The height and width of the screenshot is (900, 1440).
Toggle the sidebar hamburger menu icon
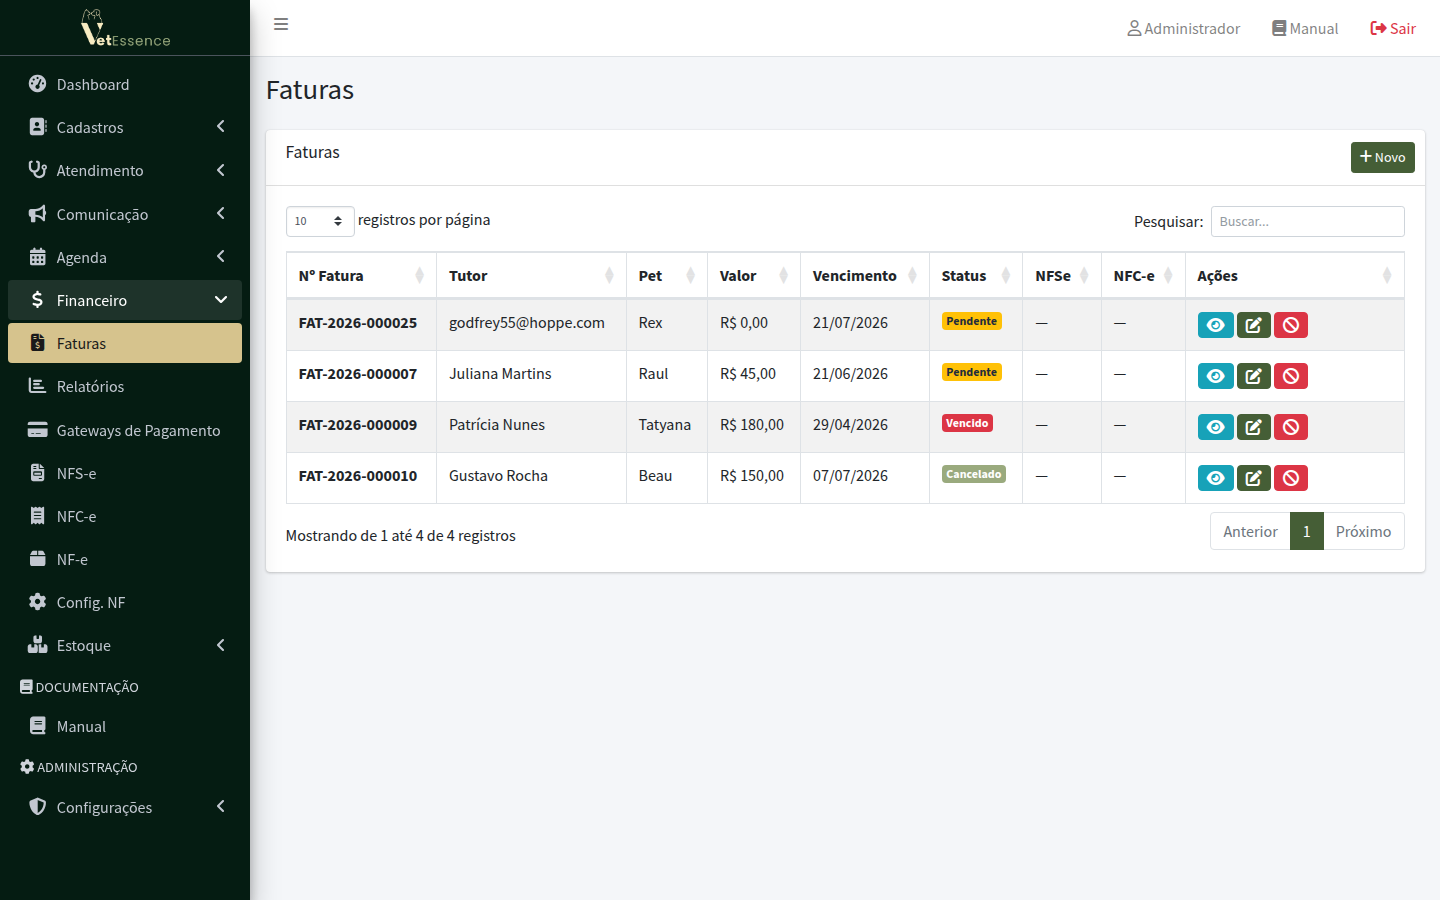click(x=281, y=24)
